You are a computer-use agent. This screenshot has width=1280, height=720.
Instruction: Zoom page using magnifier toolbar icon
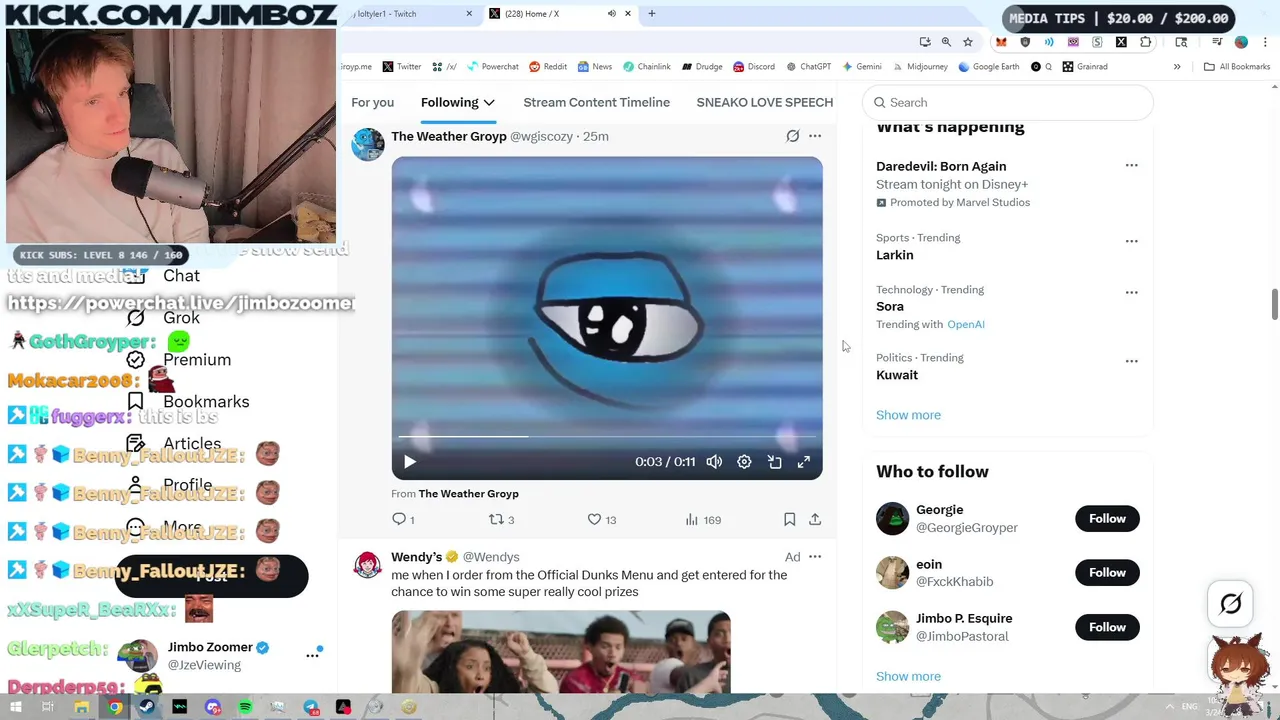(x=946, y=42)
